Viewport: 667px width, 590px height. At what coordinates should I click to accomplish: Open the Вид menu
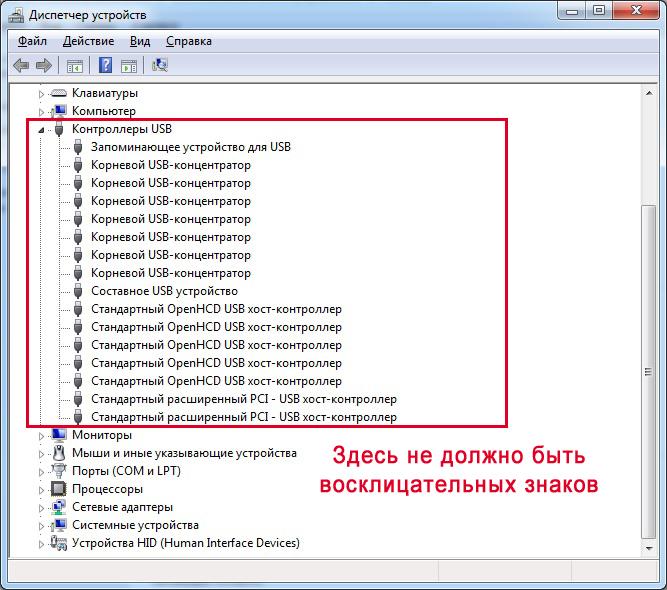(140, 41)
